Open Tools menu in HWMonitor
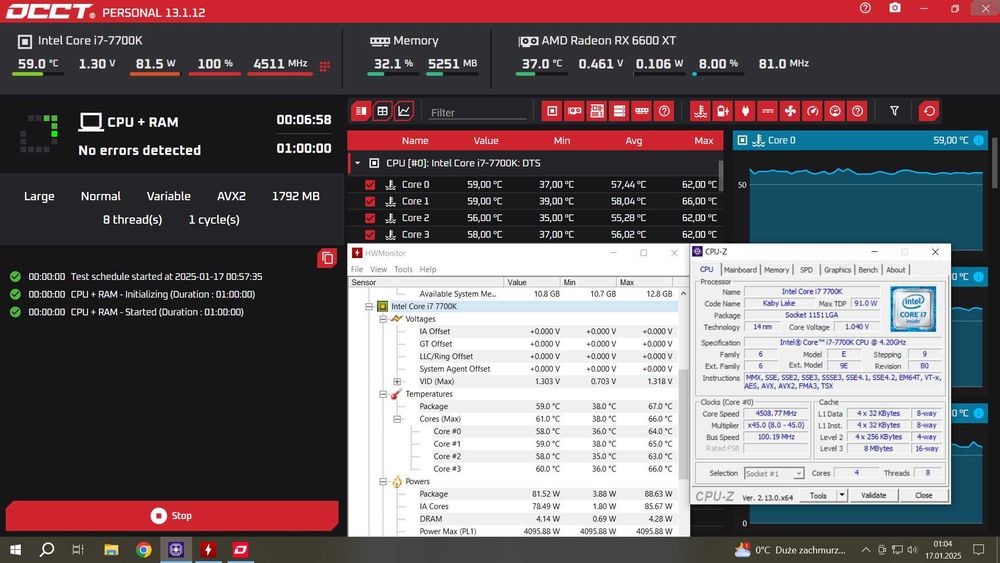This screenshot has width=1000, height=563. pos(403,269)
